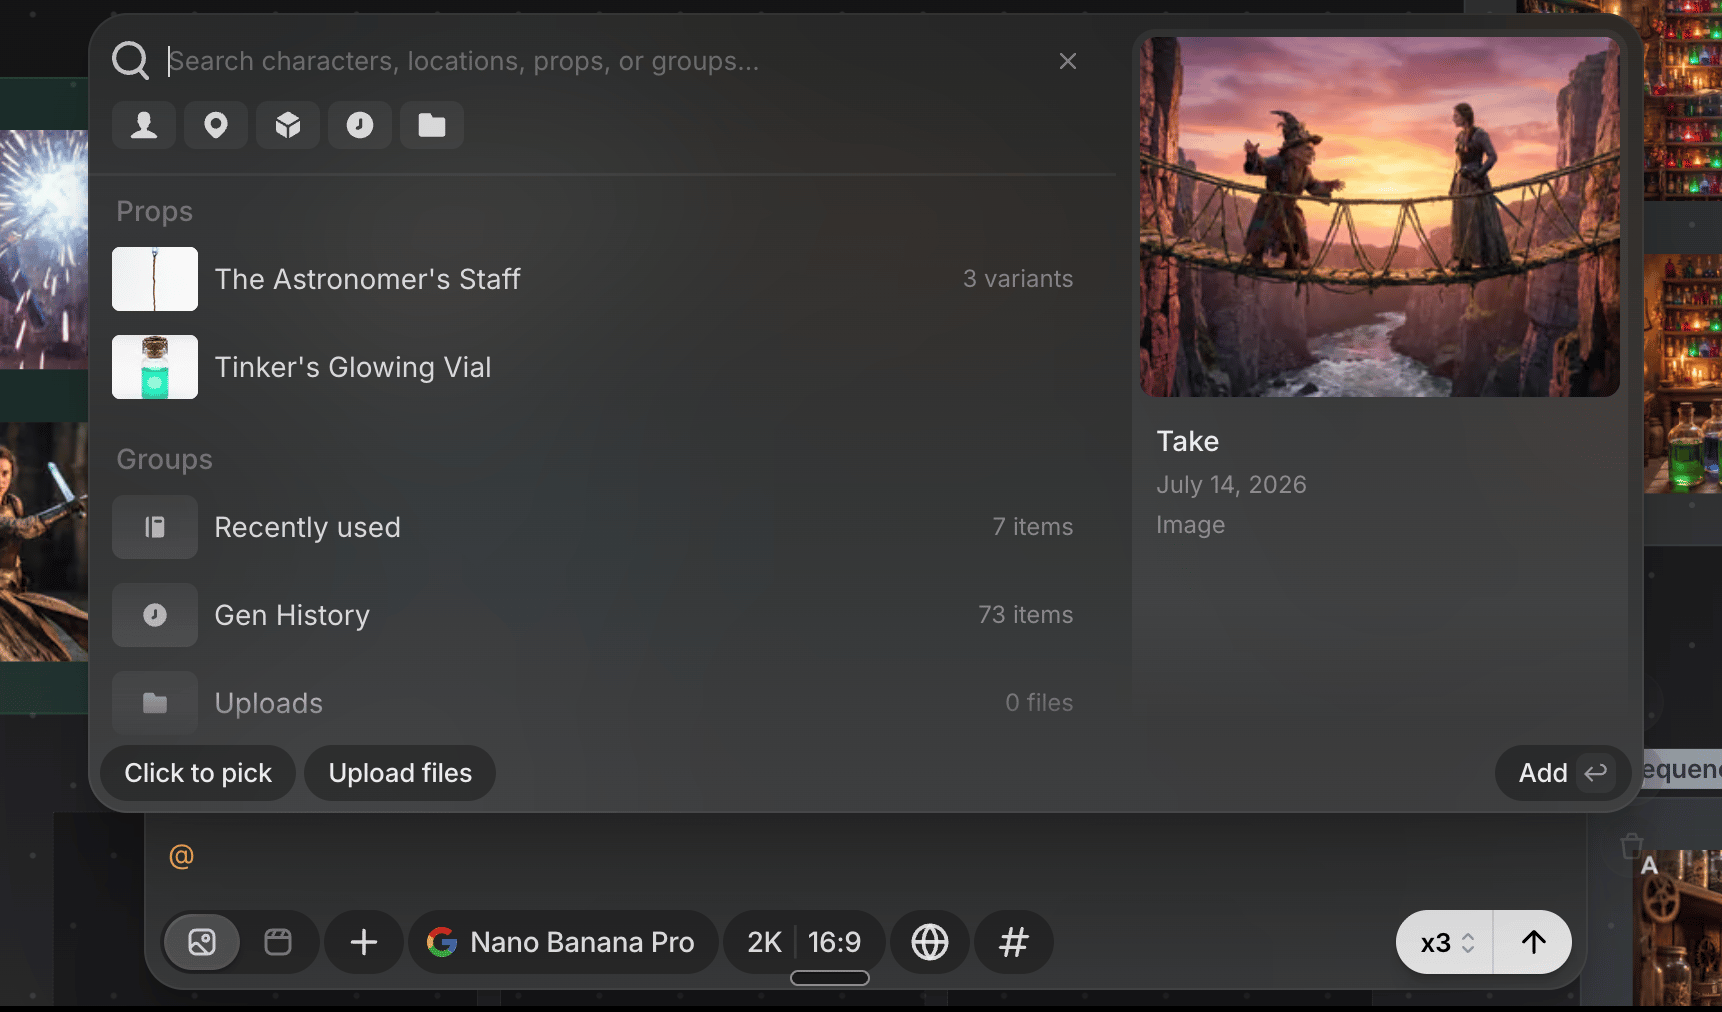Switch to video clip mode toggle
The image size is (1722, 1012).
point(278,942)
